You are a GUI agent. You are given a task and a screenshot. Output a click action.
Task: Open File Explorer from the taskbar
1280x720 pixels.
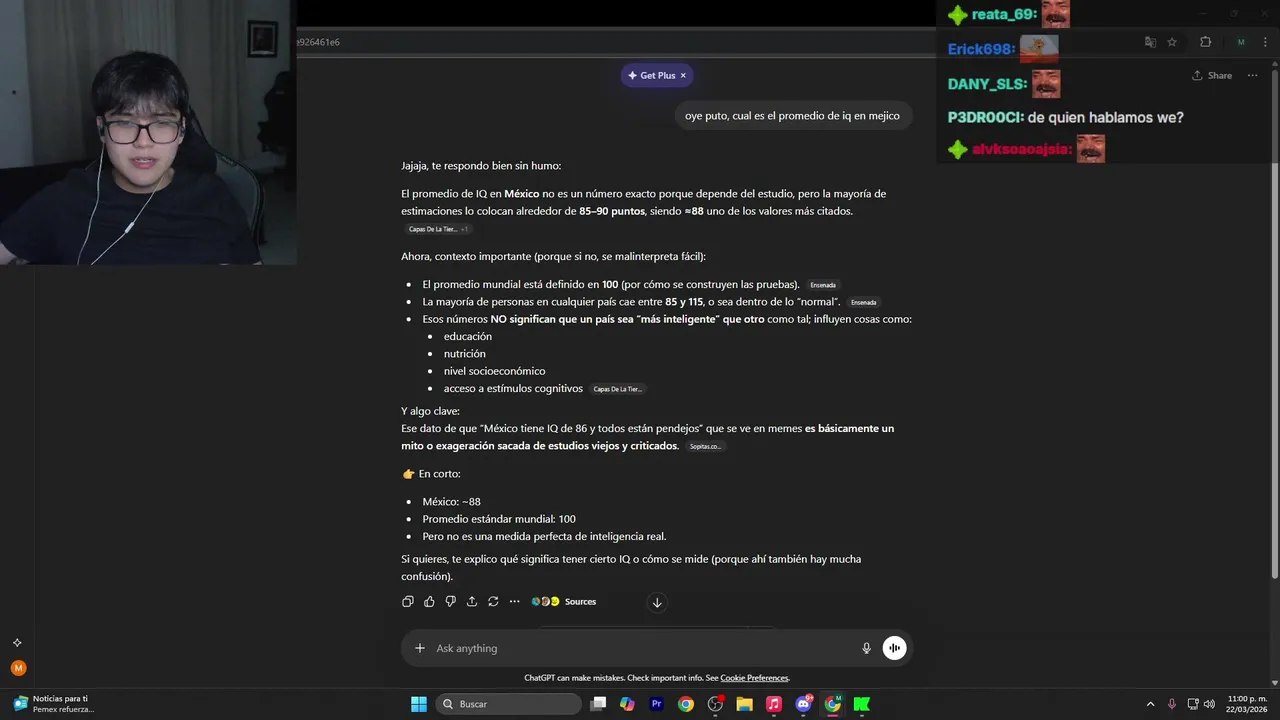click(x=744, y=704)
